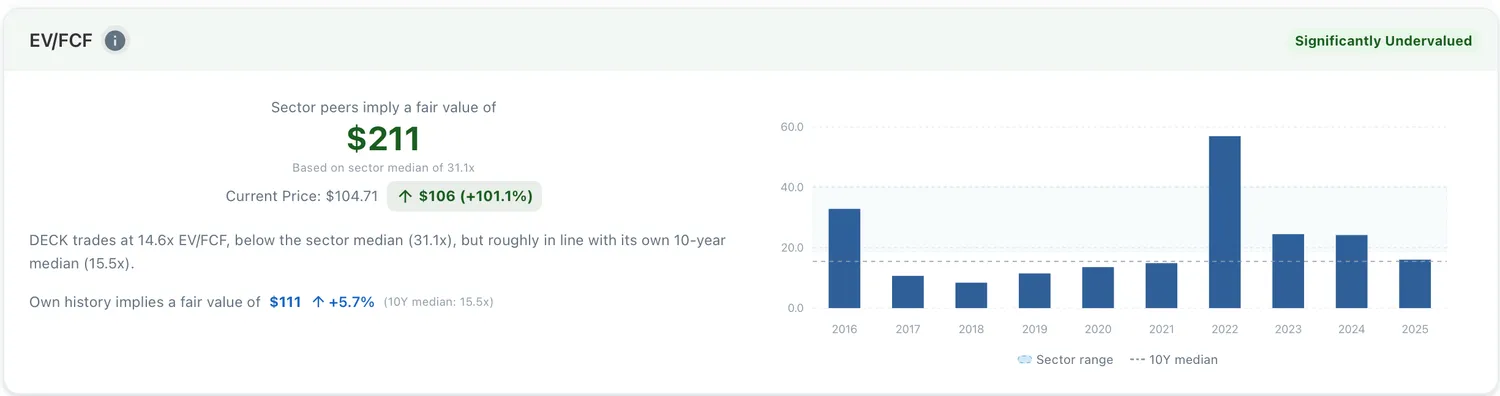The height and width of the screenshot is (396, 1500).
Task: Select the 2016 bar in the chart
Action: point(844,258)
